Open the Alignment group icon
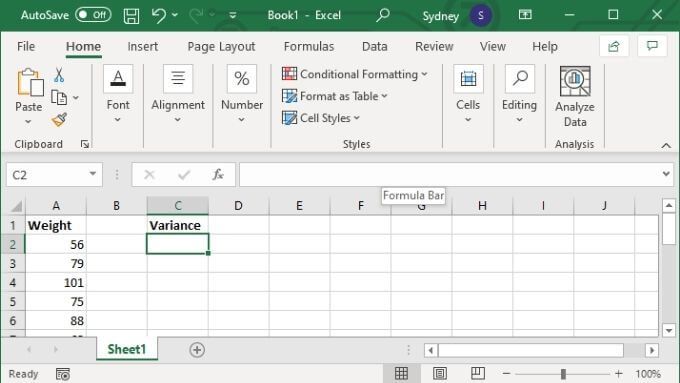The height and width of the screenshot is (383, 680). (178, 79)
